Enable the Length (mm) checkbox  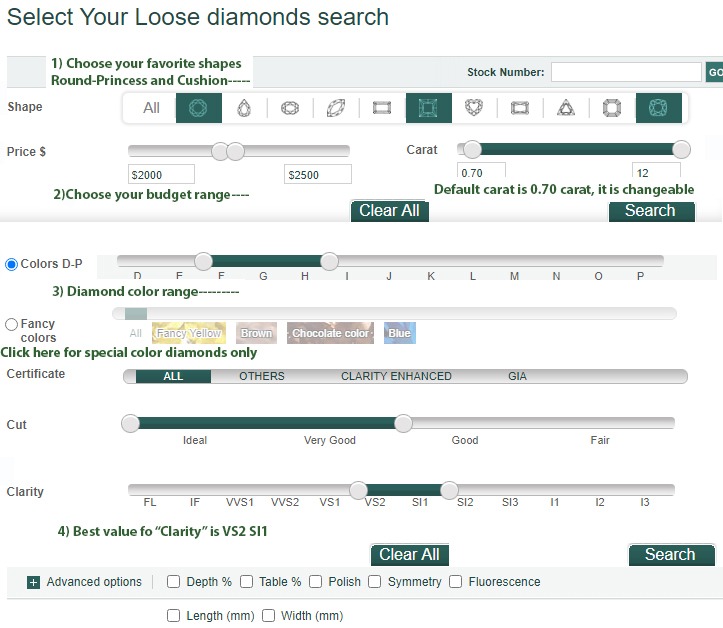[x=173, y=616]
